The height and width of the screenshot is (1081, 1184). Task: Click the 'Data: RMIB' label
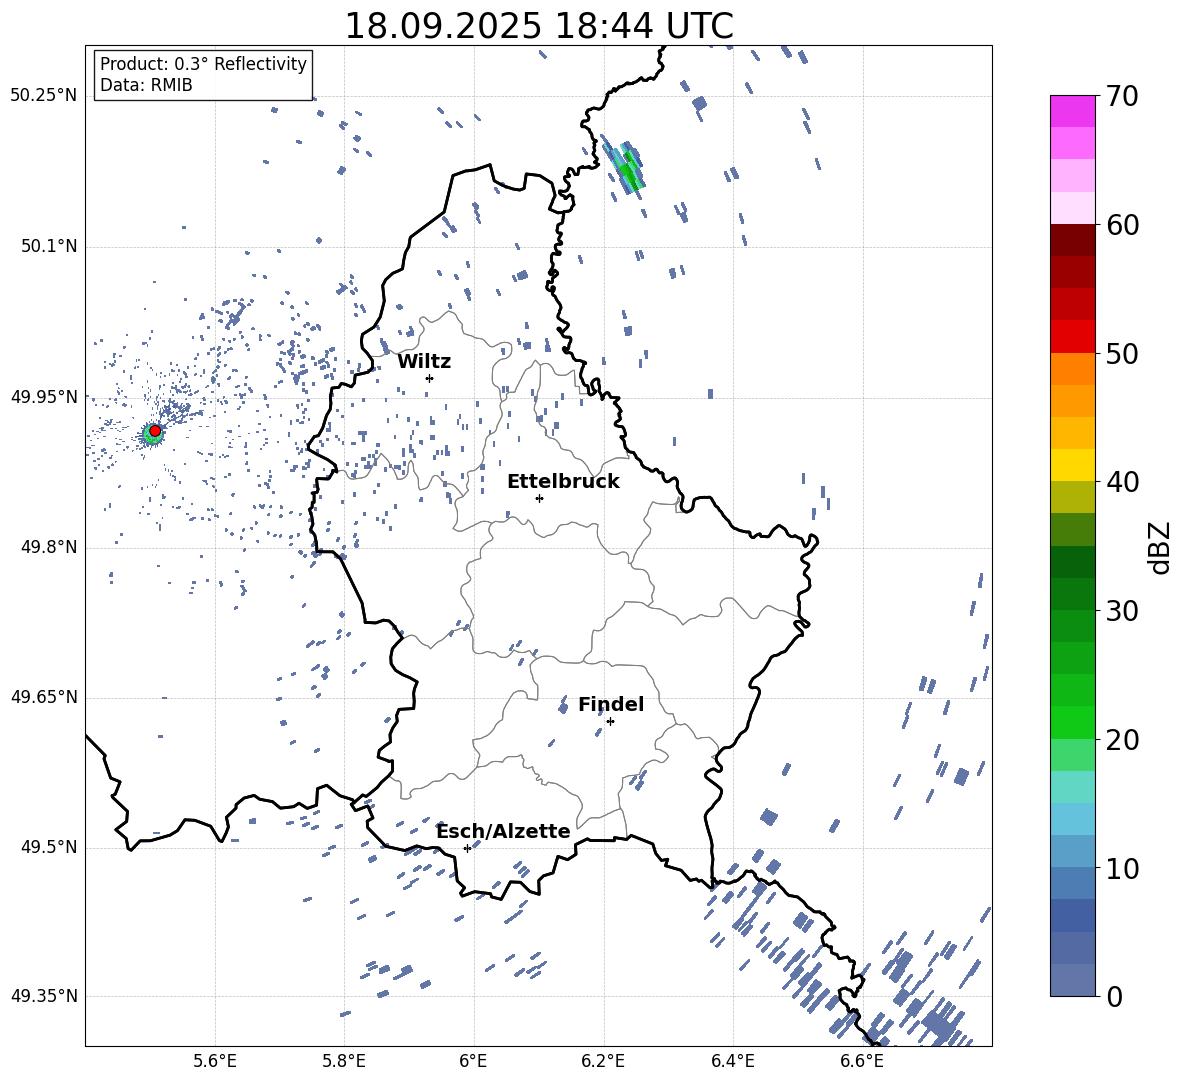click(146, 85)
